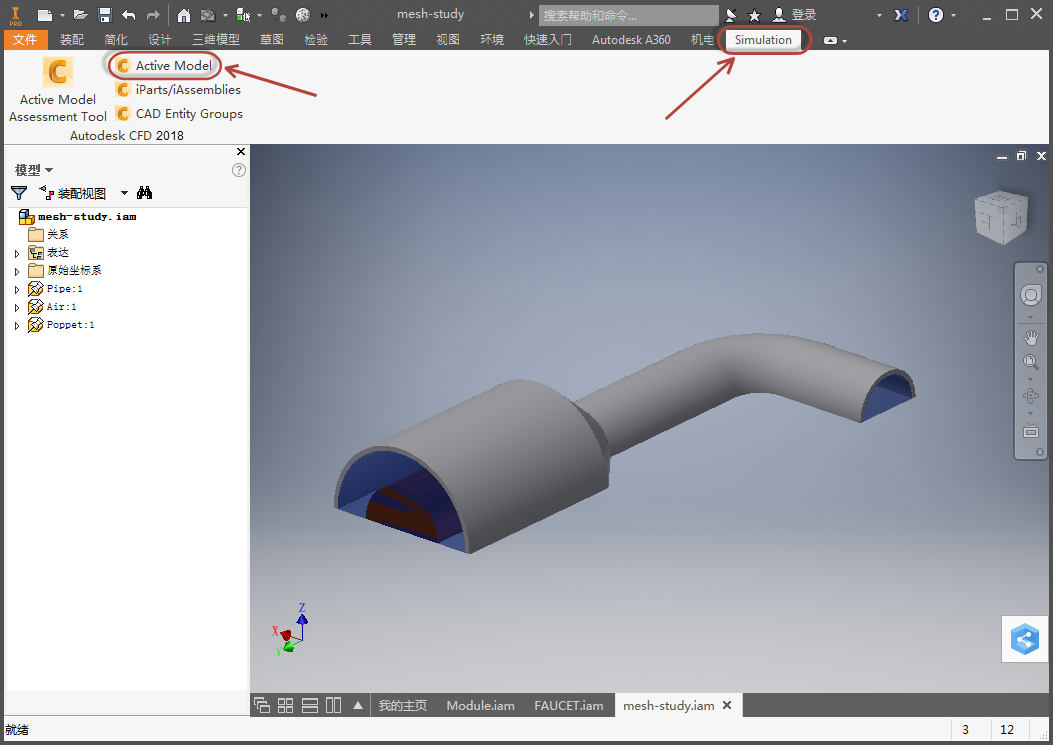Screen dimensions: 1053x745
Task: Open the sign-in dropdown arrow
Action: pos(879,15)
